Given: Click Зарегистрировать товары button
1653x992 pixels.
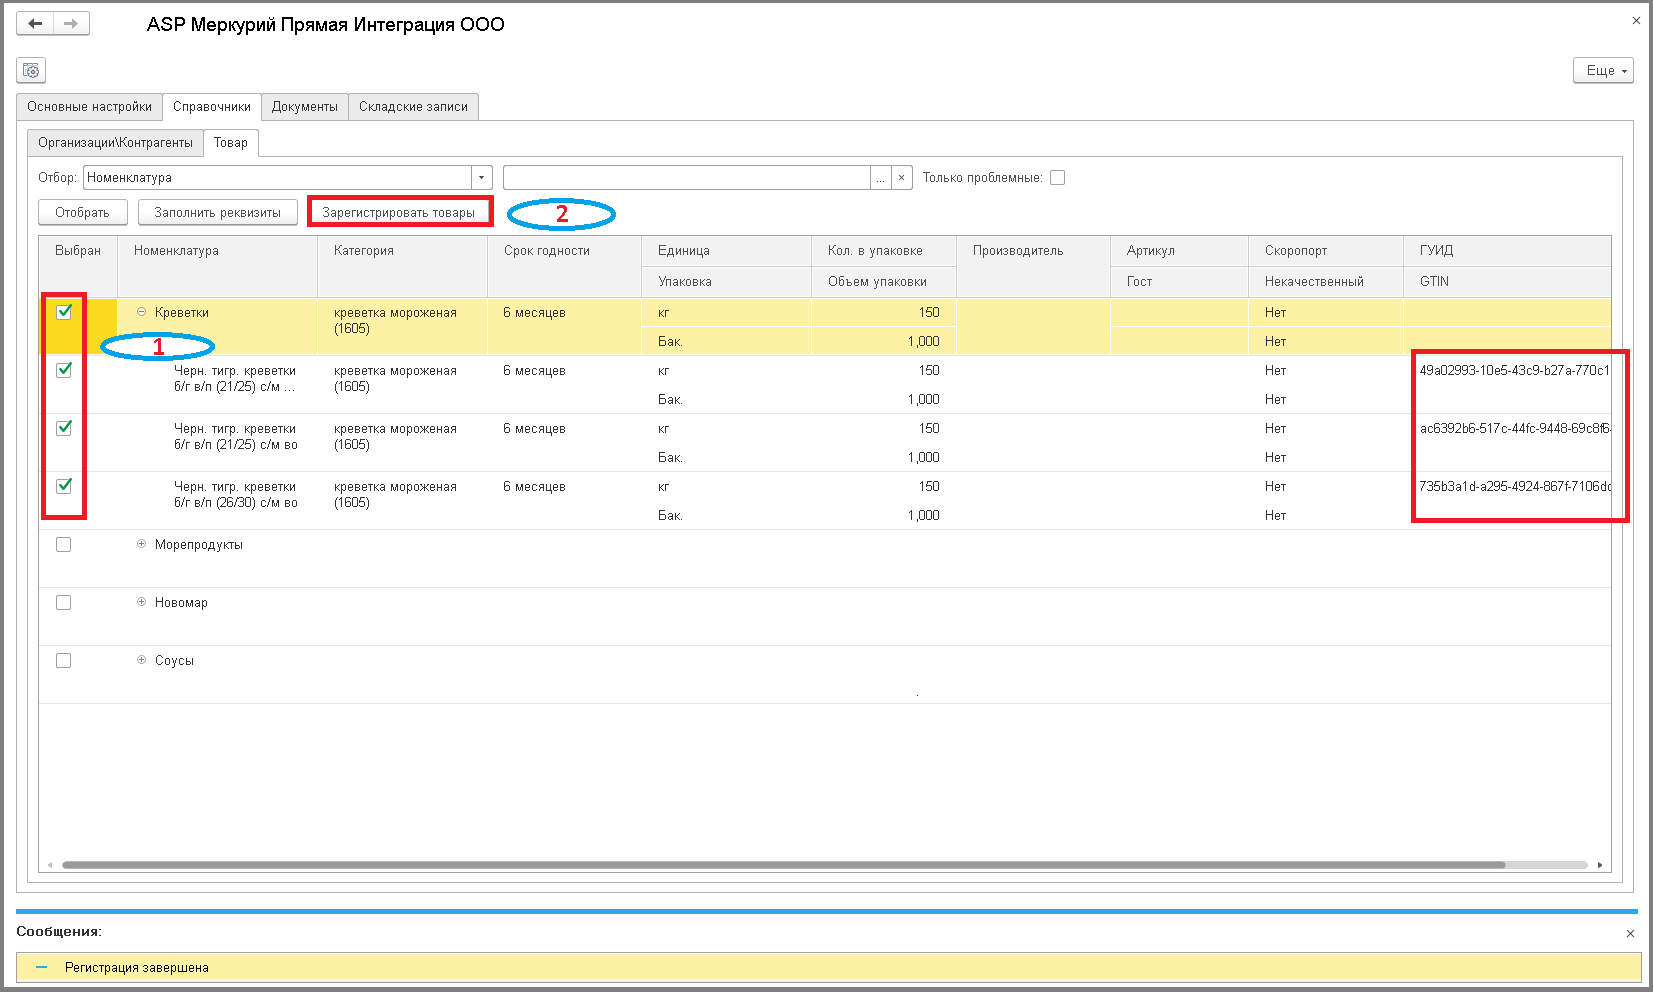Looking at the screenshot, I should click(x=399, y=212).
